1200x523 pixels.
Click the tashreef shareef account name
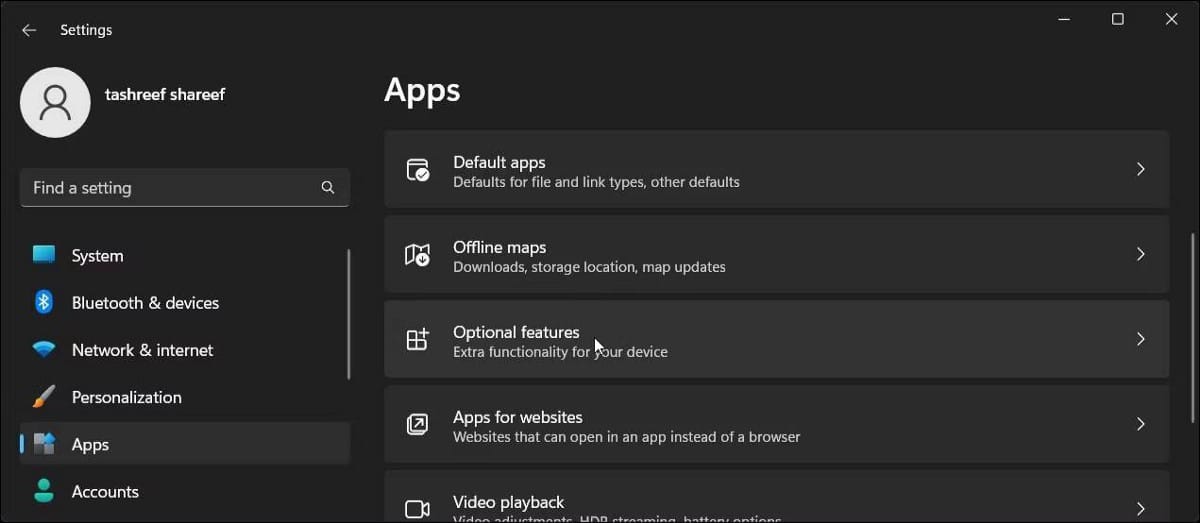(165, 94)
